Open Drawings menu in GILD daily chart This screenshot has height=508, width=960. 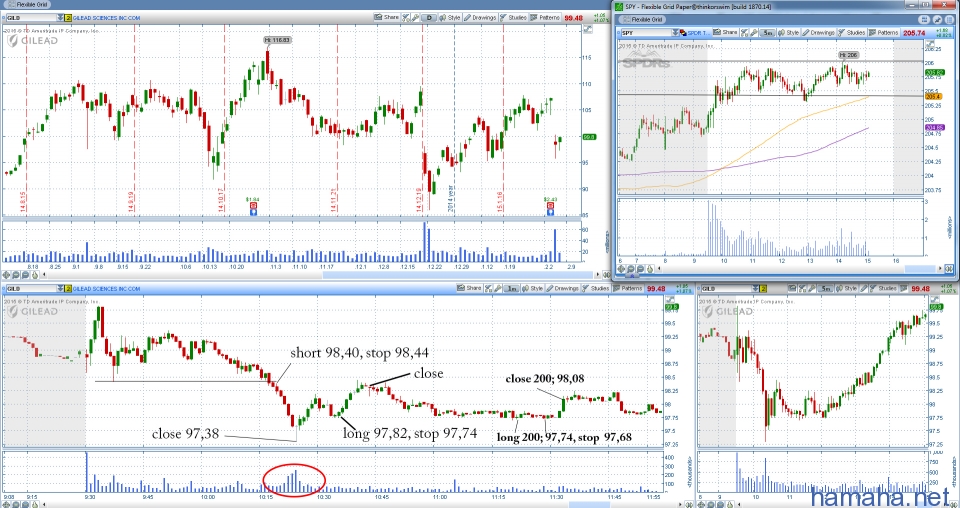(x=479, y=18)
